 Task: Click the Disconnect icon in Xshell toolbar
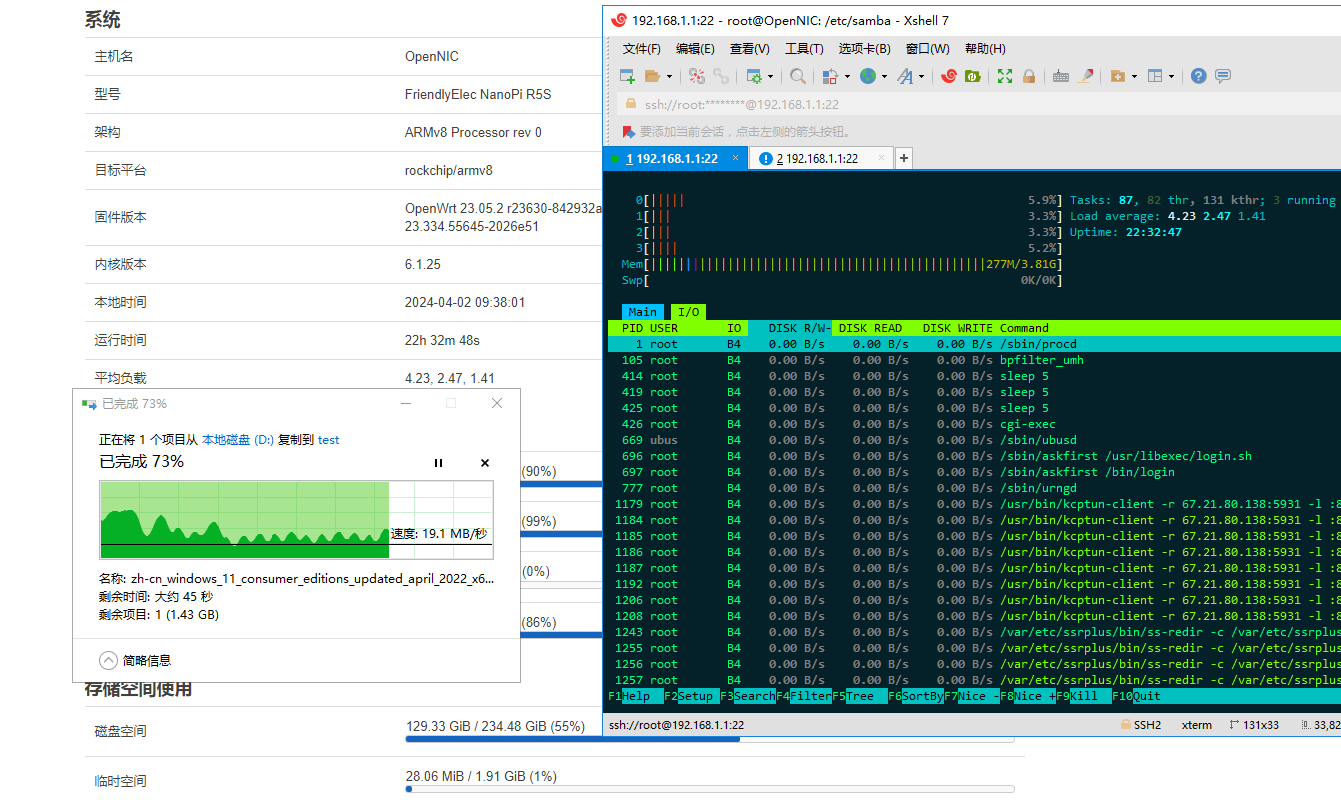697,76
